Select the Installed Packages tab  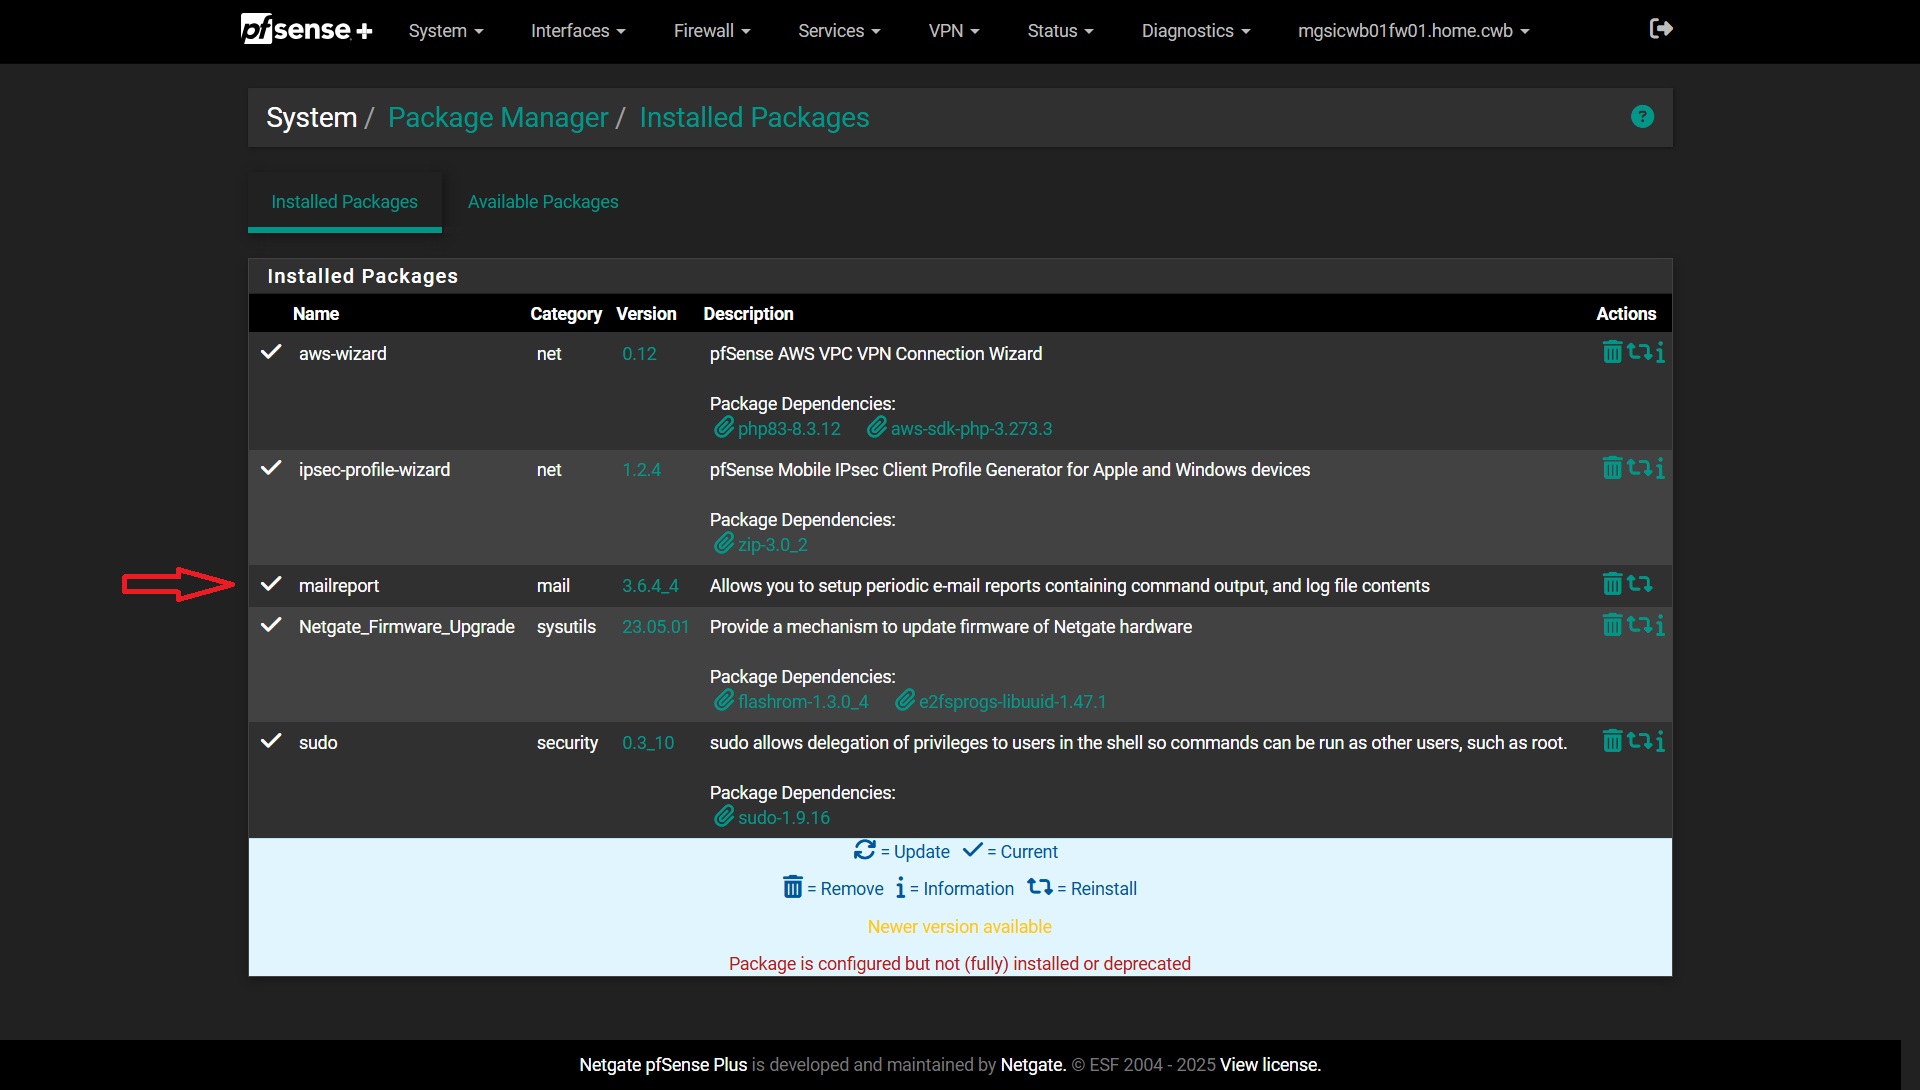(345, 202)
